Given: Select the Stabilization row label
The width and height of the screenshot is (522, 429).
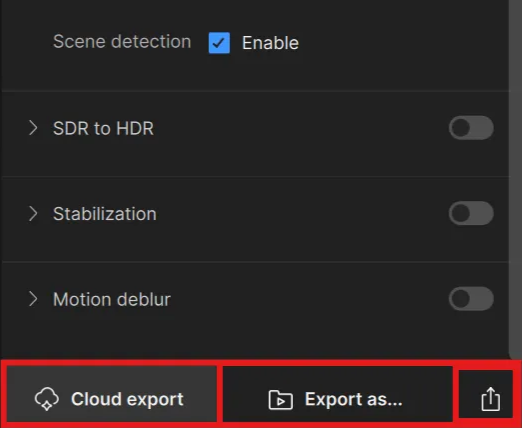Looking at the screenshot, I should [105, 214].
